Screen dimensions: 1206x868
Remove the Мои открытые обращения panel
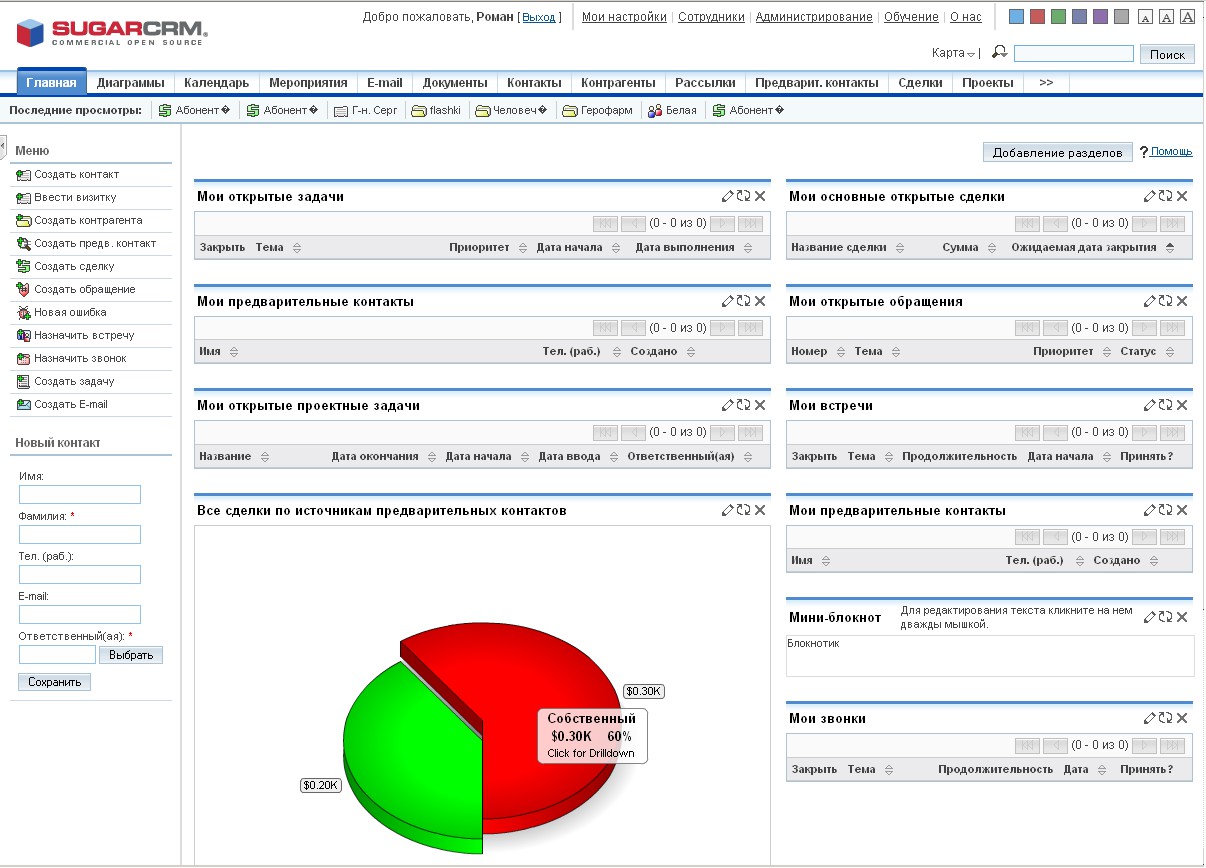click(1182, 301)
